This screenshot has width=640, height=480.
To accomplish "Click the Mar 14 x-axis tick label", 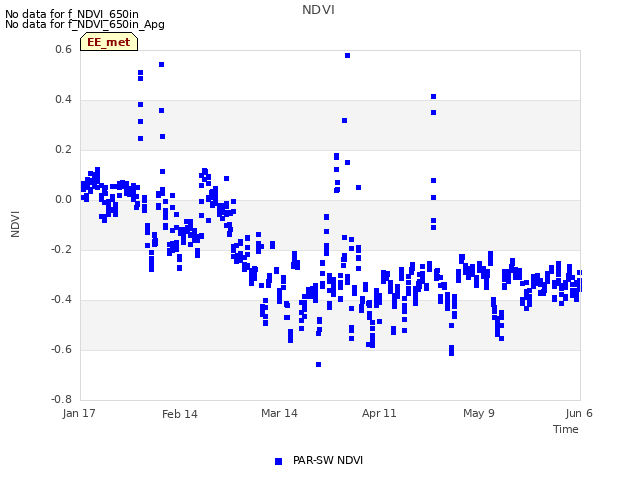I will tap(279, 413).
